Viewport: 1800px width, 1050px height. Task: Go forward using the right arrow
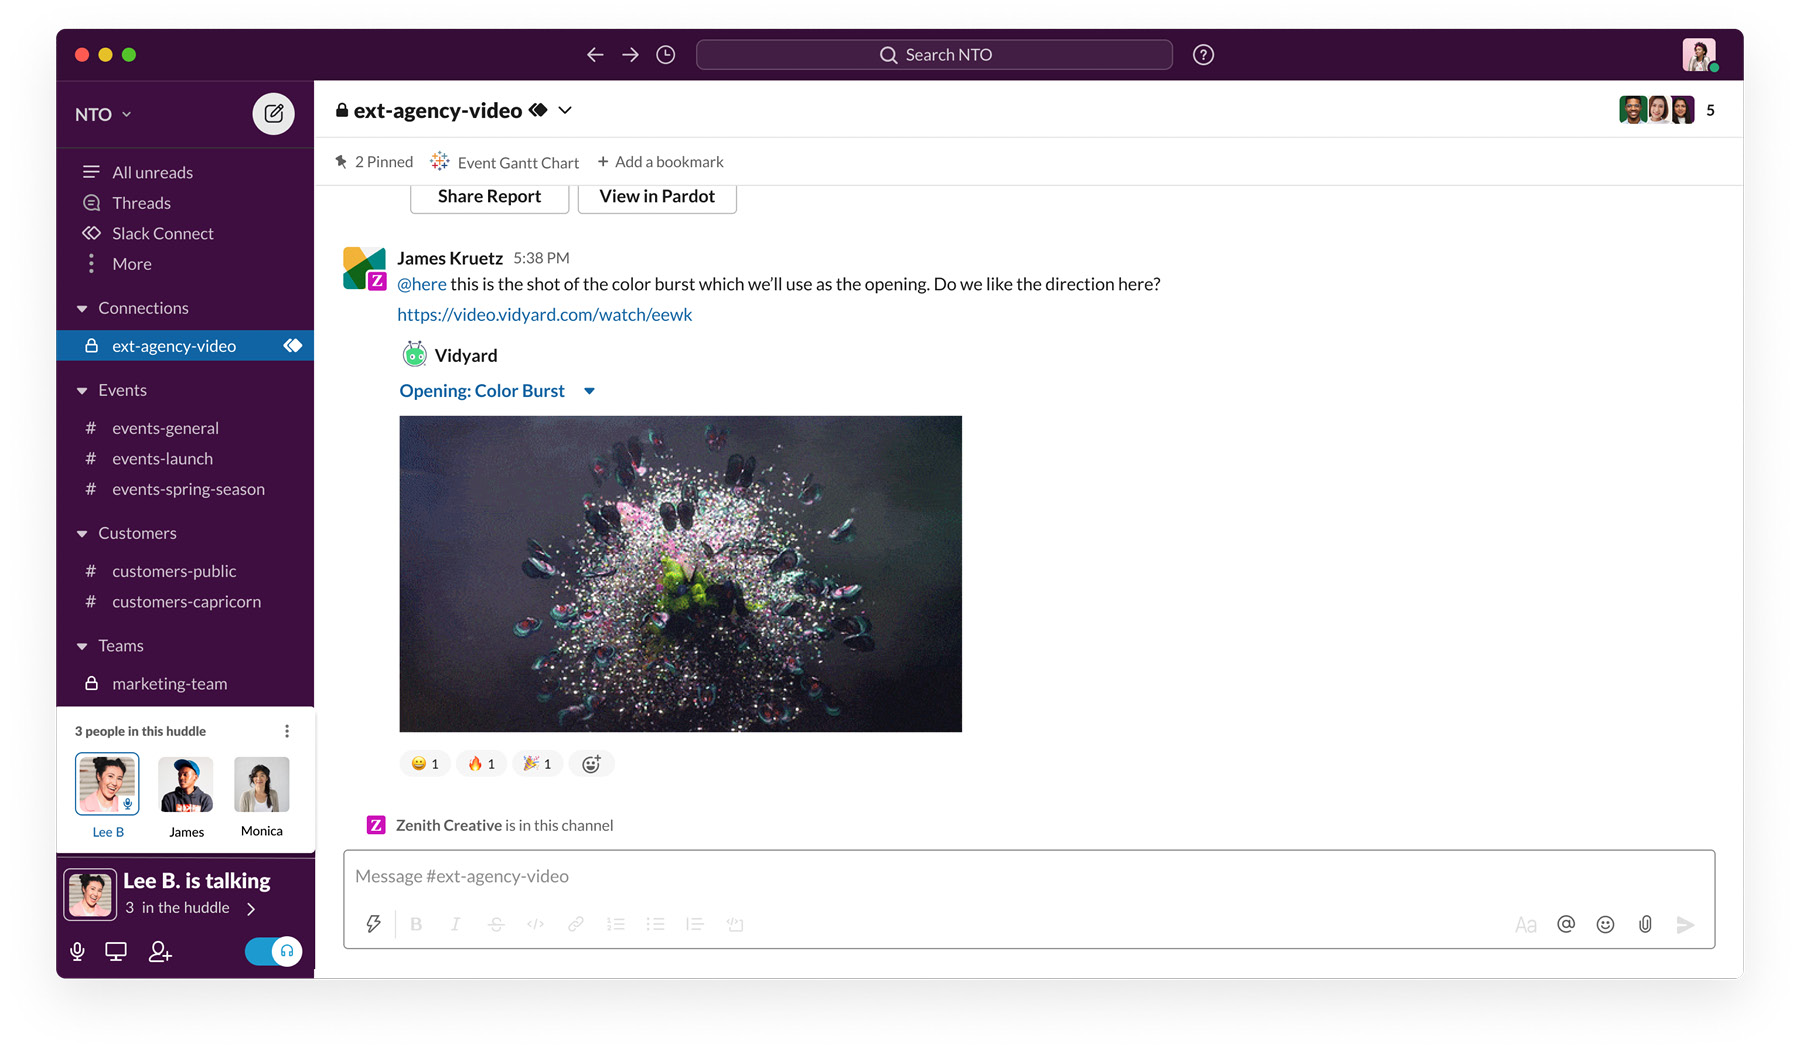tap(630, 55)
